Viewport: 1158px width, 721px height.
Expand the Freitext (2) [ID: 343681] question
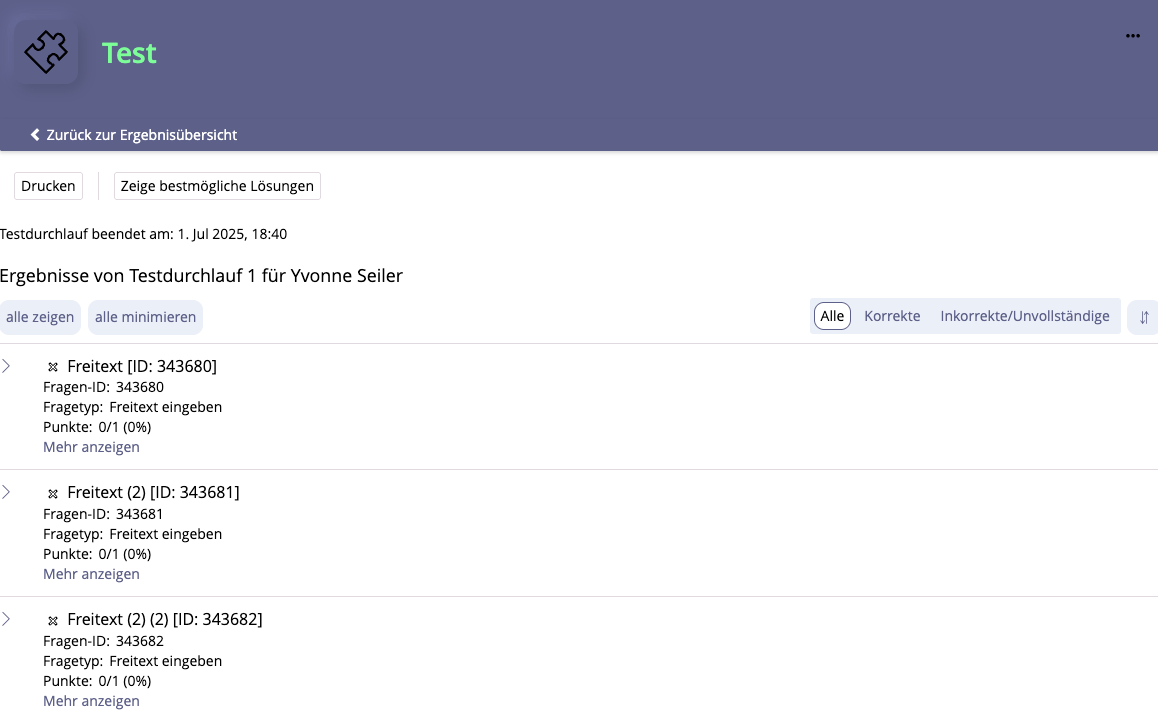[7, 492]
